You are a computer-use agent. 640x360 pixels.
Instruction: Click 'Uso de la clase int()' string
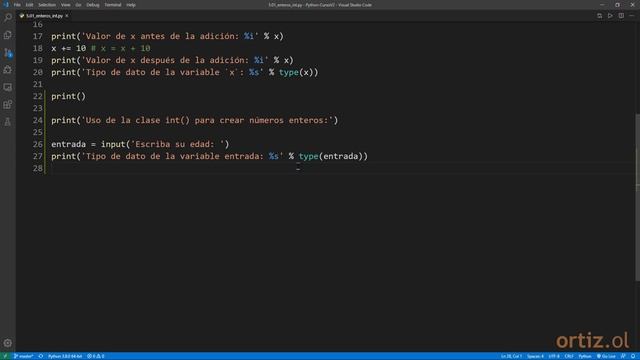[x=137, y=120]
